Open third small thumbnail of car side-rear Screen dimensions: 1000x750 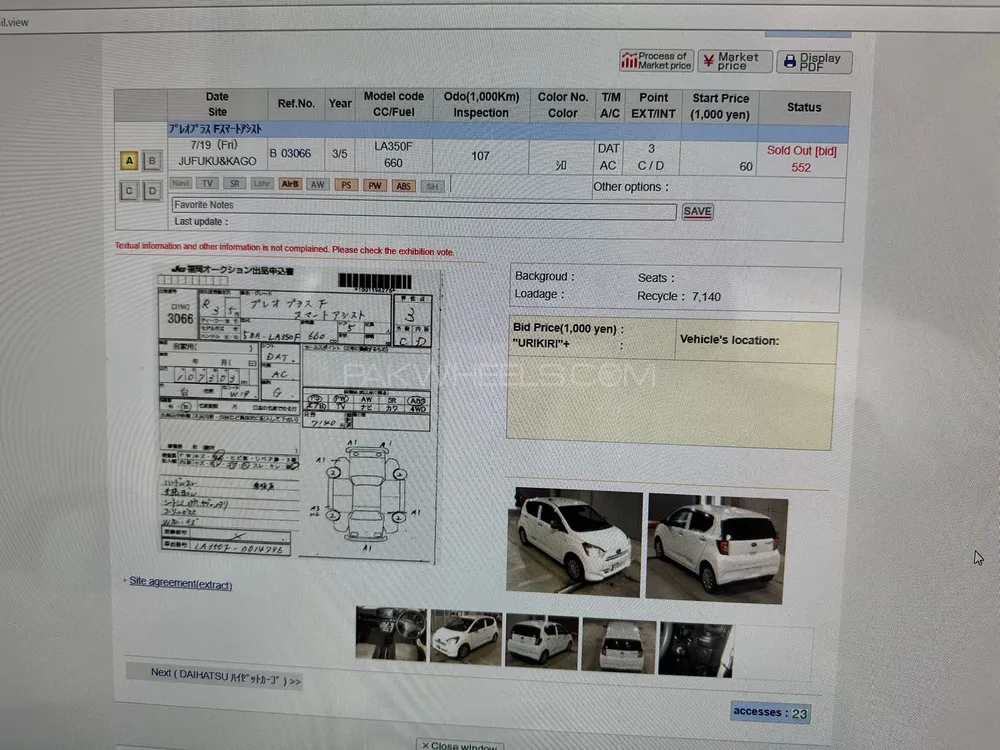(x=541, y=642)
